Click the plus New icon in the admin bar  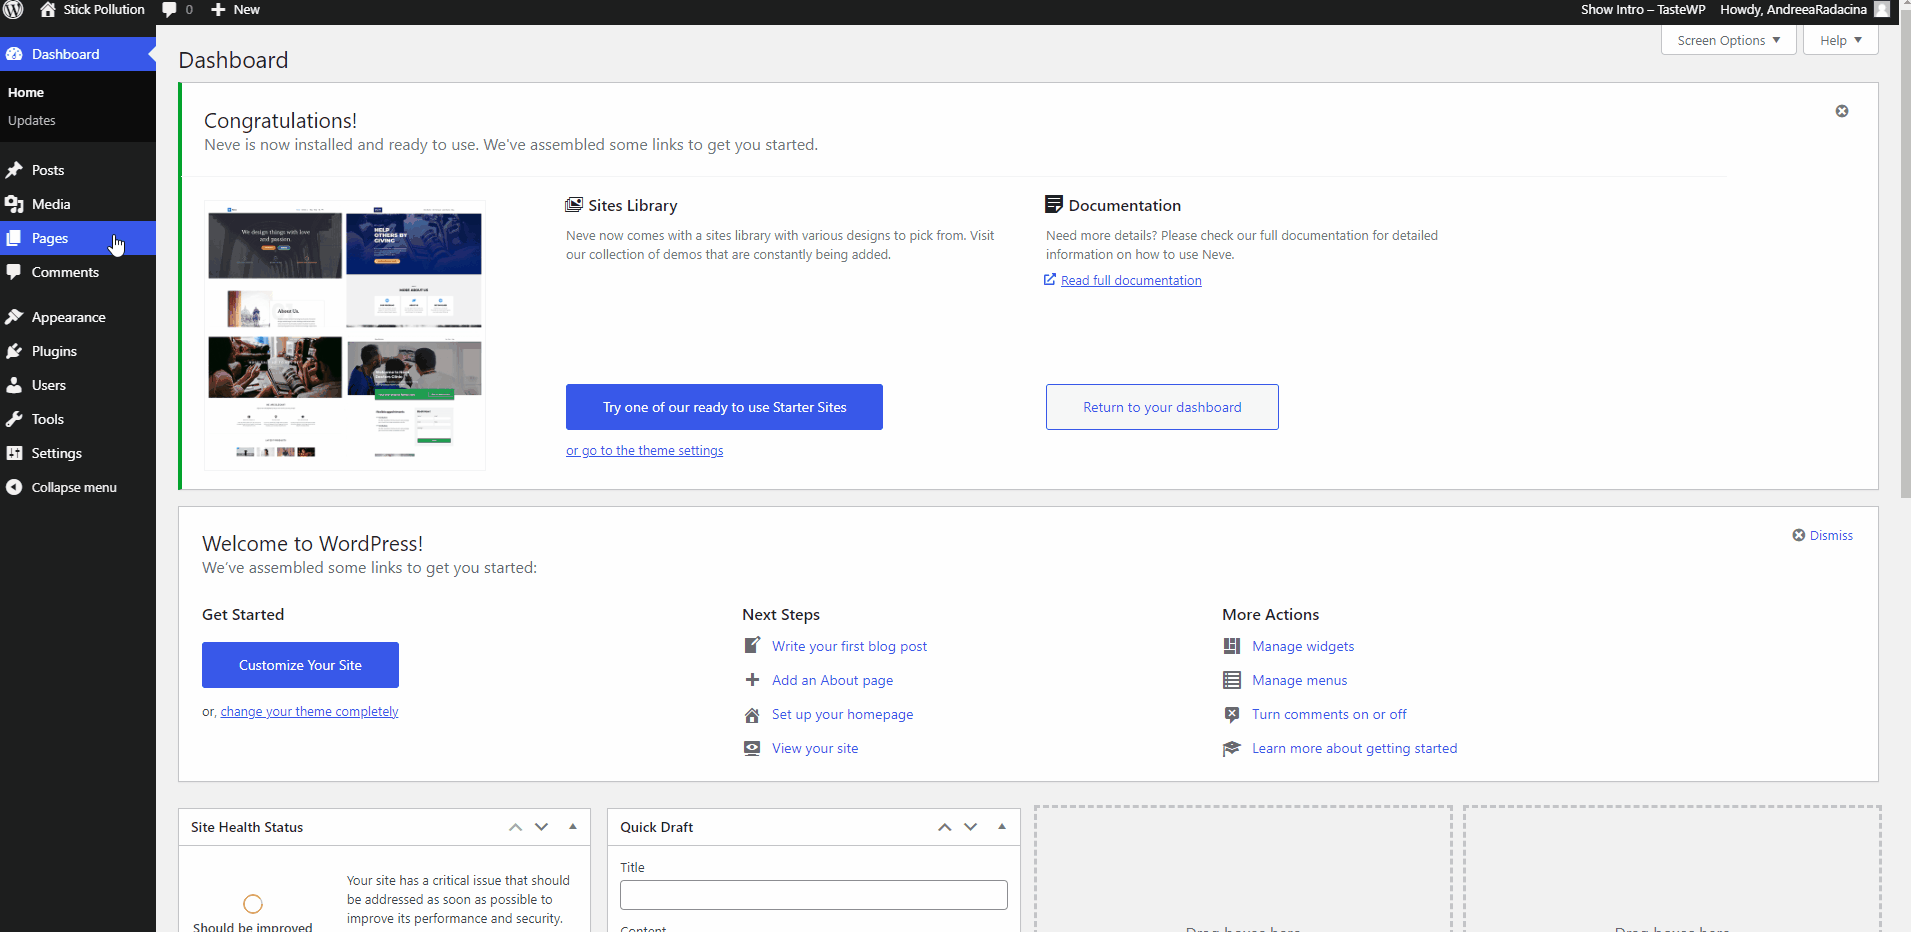pyautogui.click(x=218, y=10)
